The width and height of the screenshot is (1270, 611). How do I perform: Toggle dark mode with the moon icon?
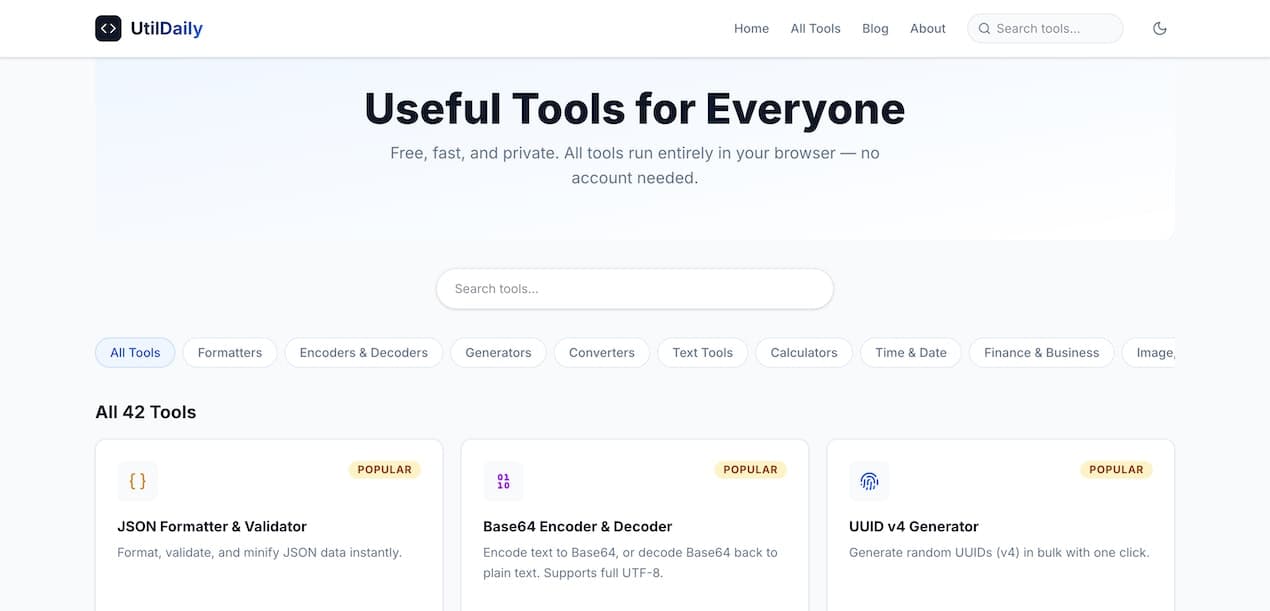pos(1159,28)
